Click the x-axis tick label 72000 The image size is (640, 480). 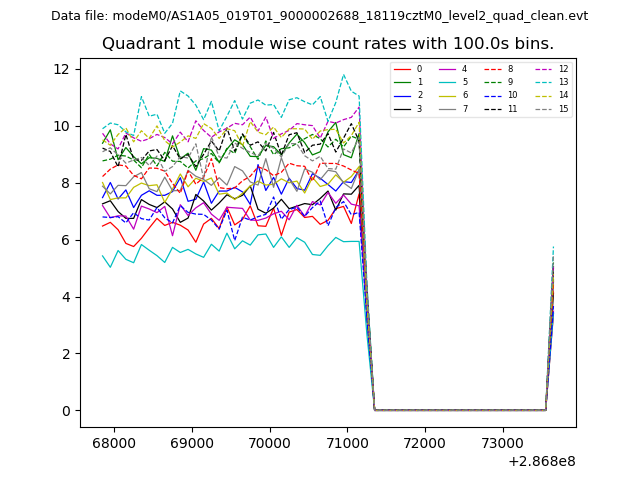[x=424, y=443]
